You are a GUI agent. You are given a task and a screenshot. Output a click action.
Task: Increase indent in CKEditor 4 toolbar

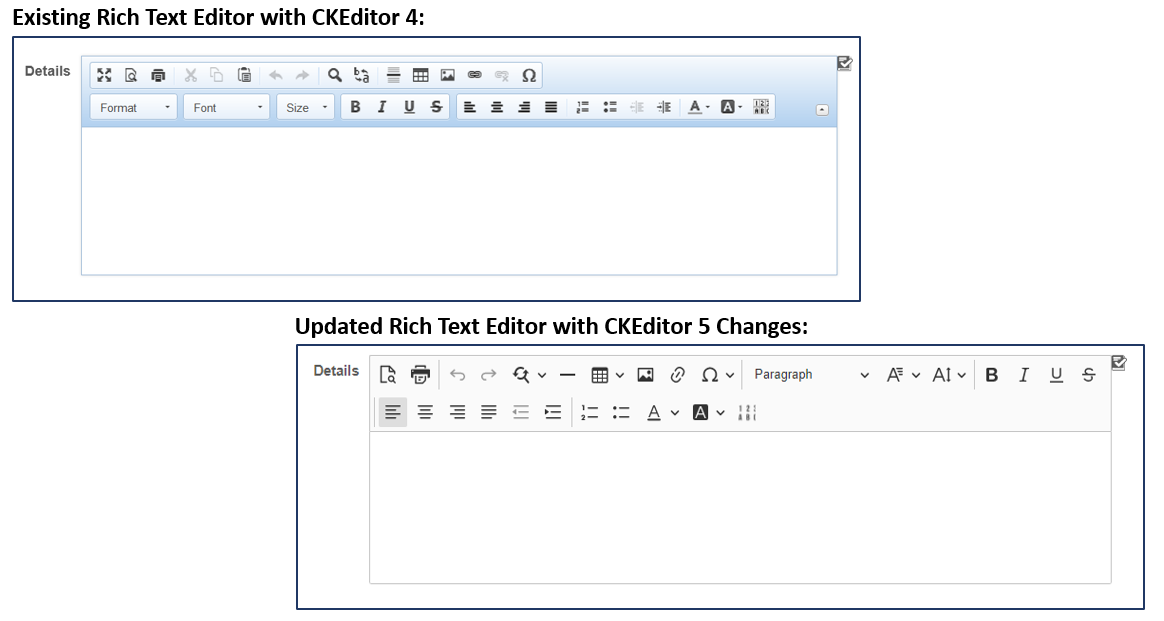point(664,107)
